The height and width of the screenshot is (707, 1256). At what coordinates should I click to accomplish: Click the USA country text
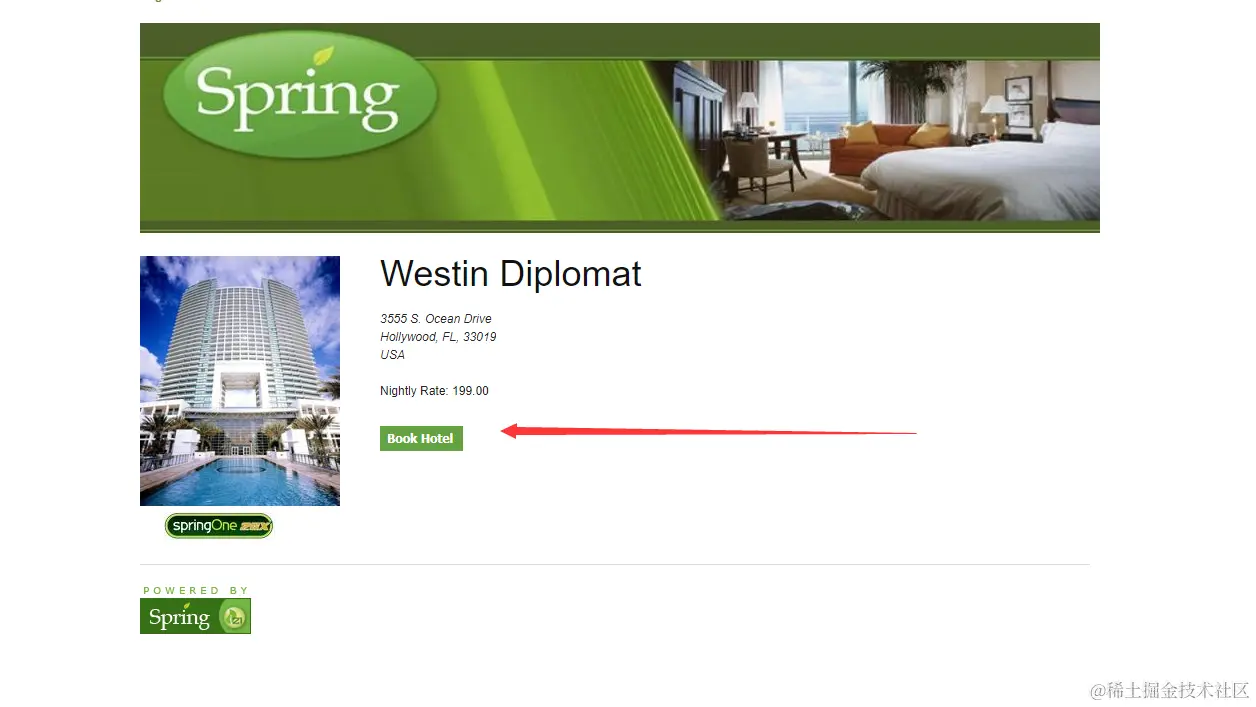[392, 355]
